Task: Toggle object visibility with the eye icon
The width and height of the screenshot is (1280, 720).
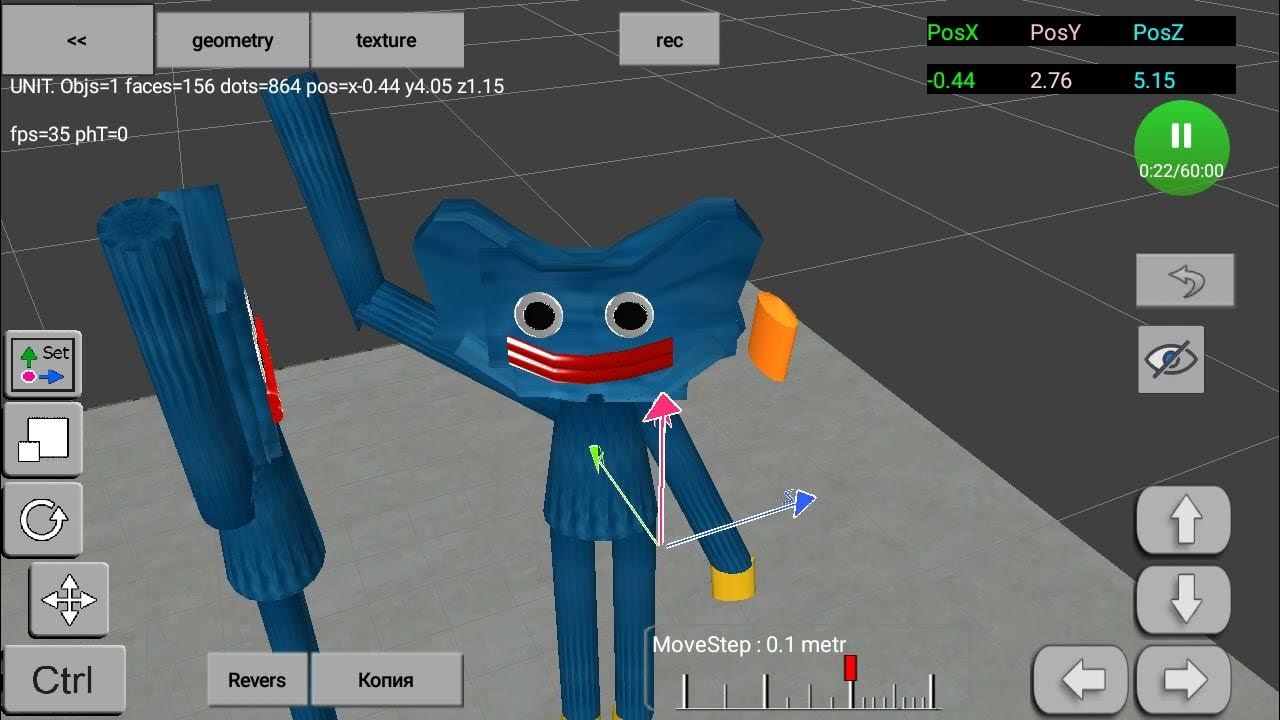Action: point(1171,359)
